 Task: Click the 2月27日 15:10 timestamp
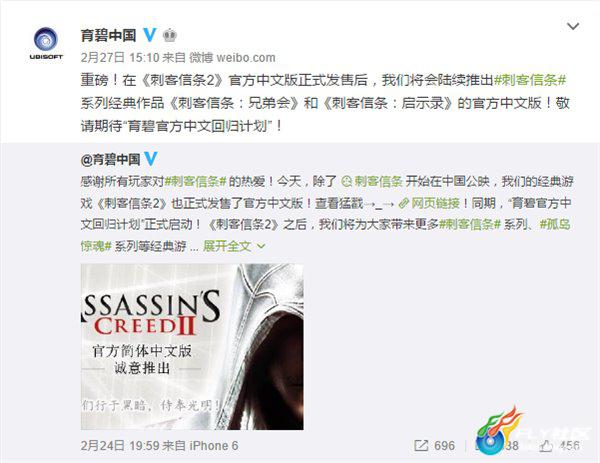pyautogui.click(x=119, y=57)
